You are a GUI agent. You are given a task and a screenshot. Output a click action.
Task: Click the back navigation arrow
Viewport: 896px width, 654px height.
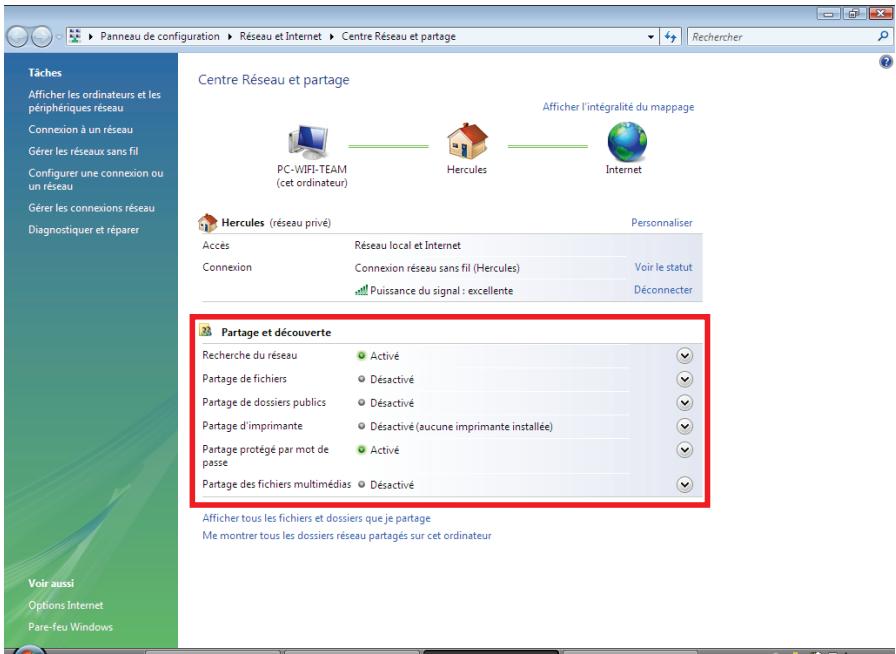pyautogui.click(x=18, y=37)
